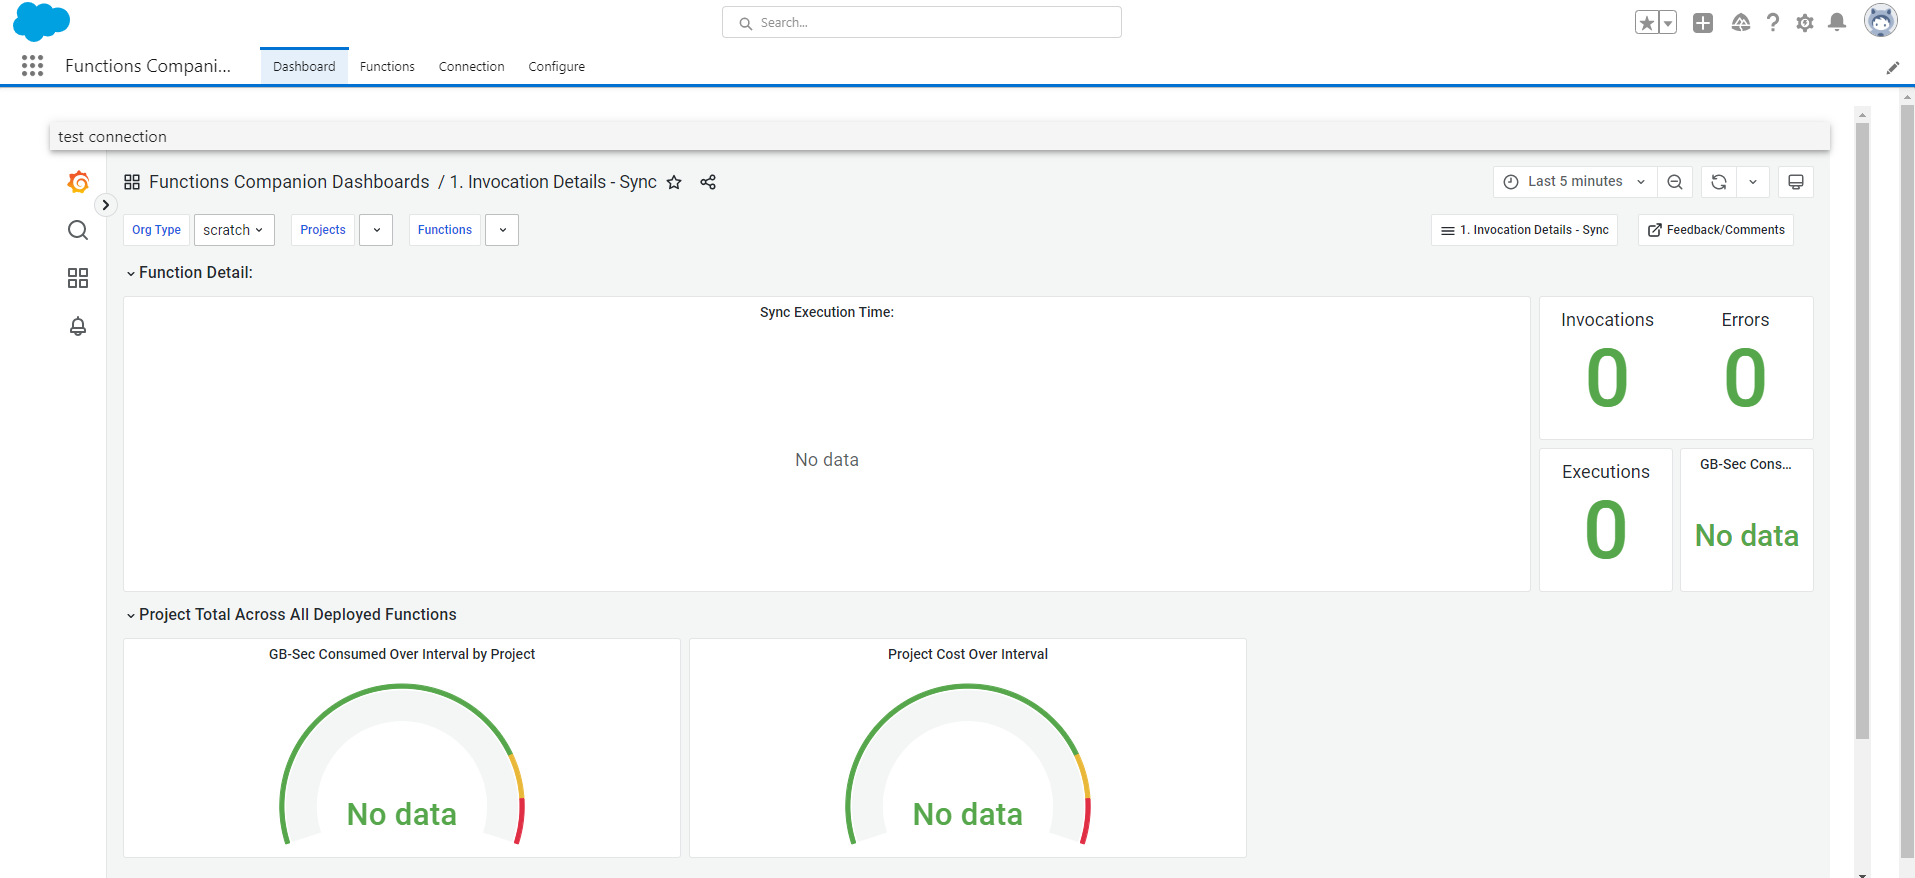Image resolution: width=1915 pixels, height=878 pixels.
Task: Click the 1. Invocation Details - Sync title
Action: 553,182
